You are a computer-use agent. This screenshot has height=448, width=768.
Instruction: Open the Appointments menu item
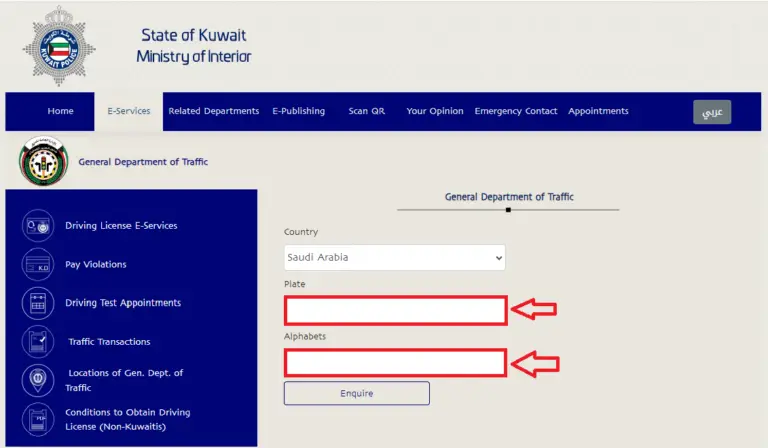[x=598, y=111]
